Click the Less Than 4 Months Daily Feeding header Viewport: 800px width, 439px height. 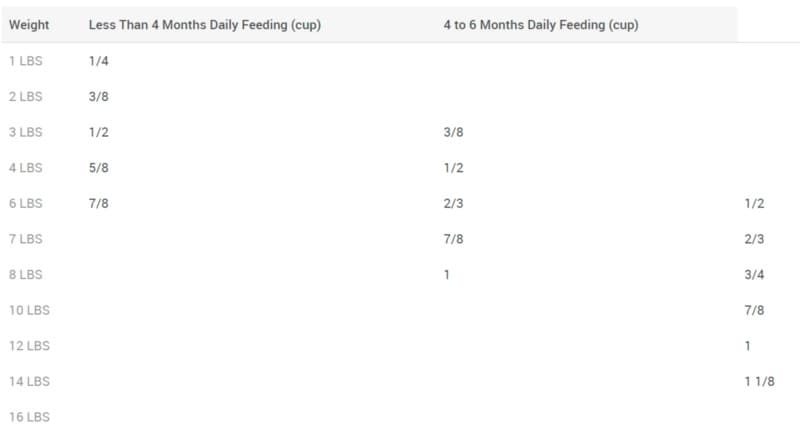(205, 25)
